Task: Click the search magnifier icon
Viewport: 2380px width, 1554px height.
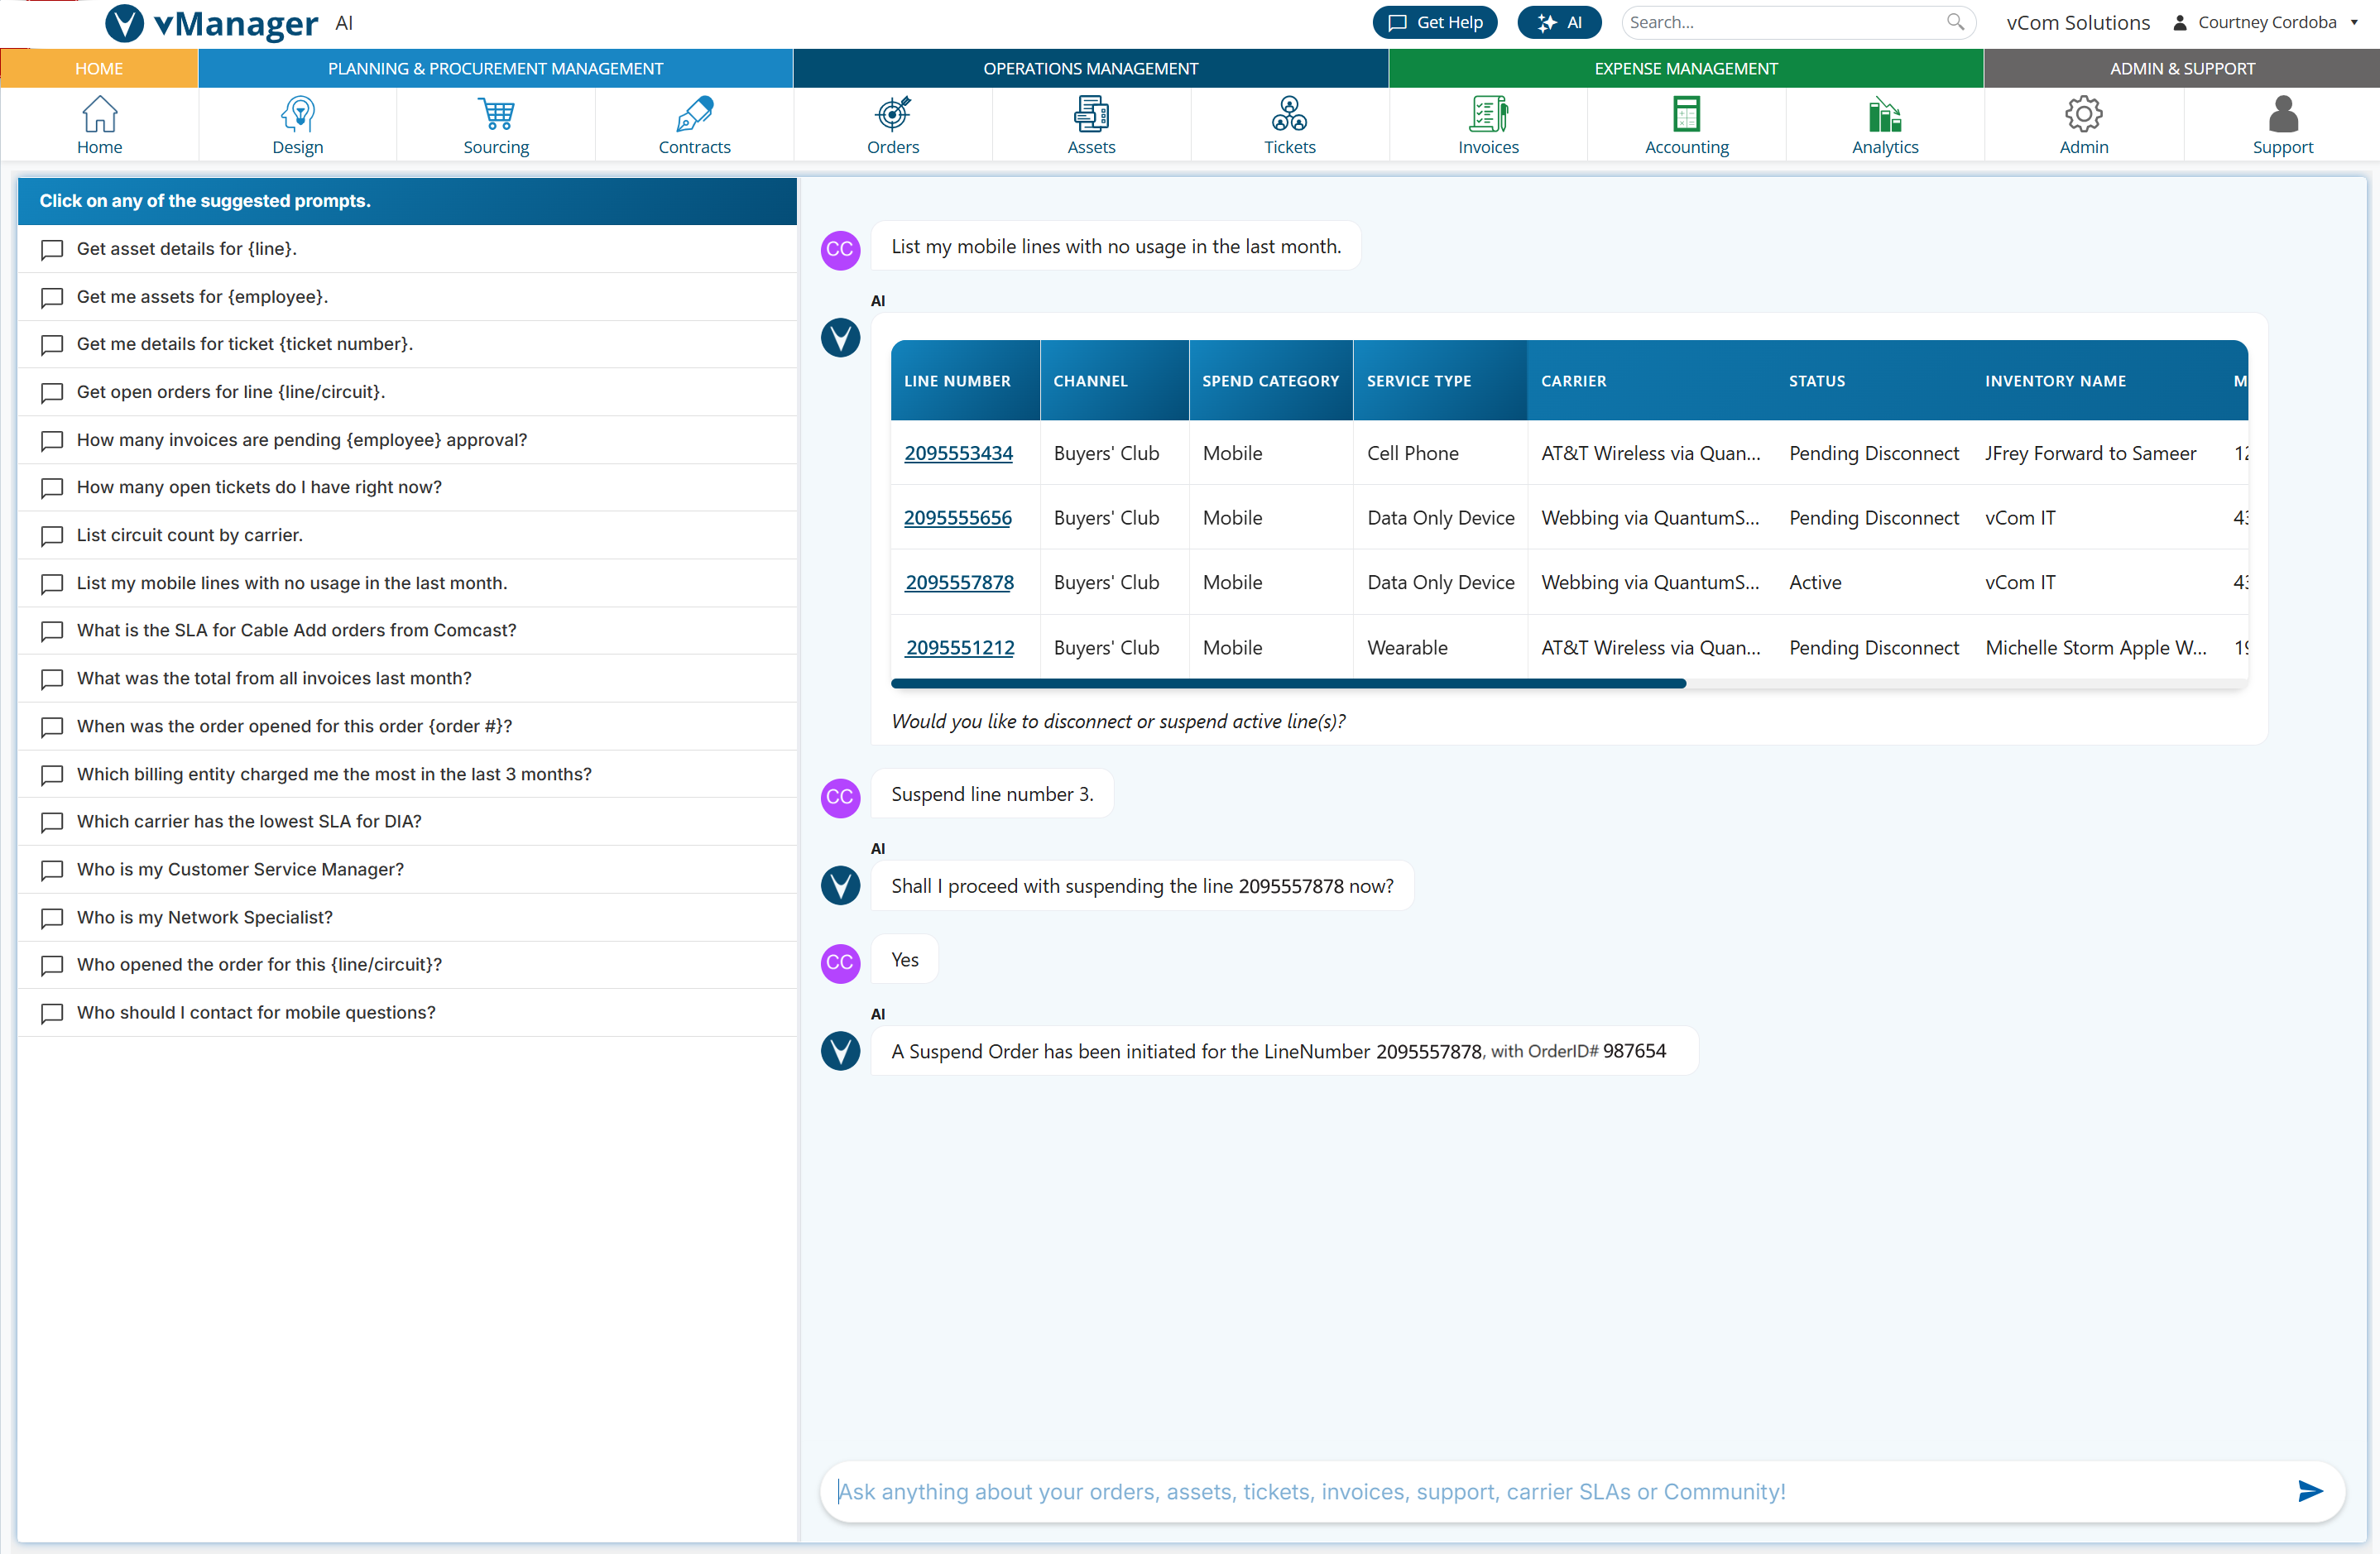Action: pos(1954,22)
